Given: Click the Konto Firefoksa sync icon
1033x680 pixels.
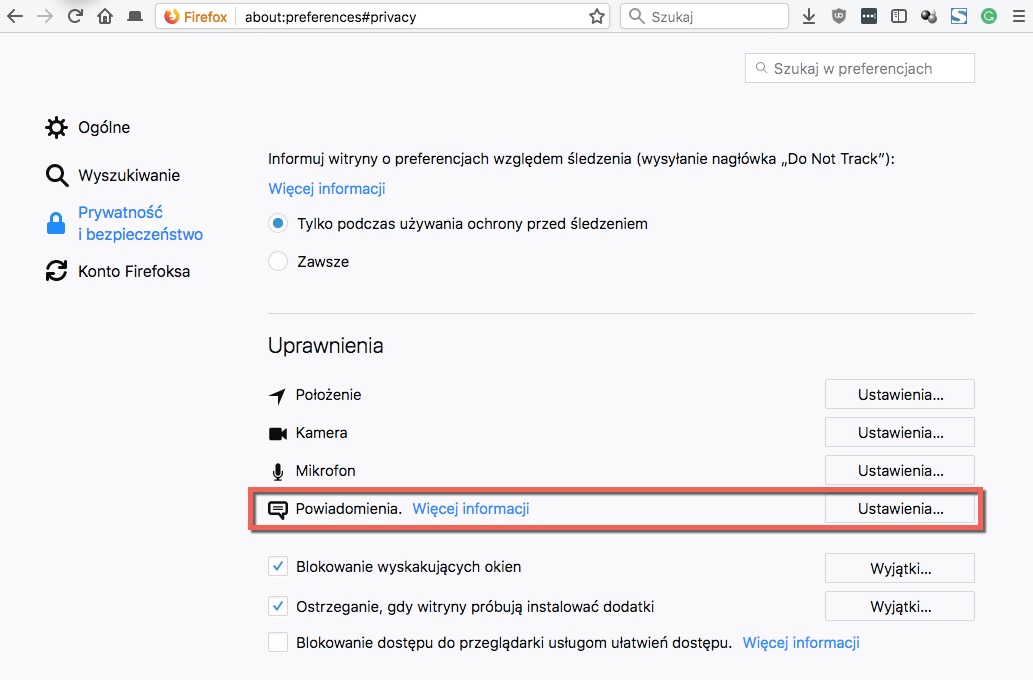Looking at the screenshot, I should [56, 271].
